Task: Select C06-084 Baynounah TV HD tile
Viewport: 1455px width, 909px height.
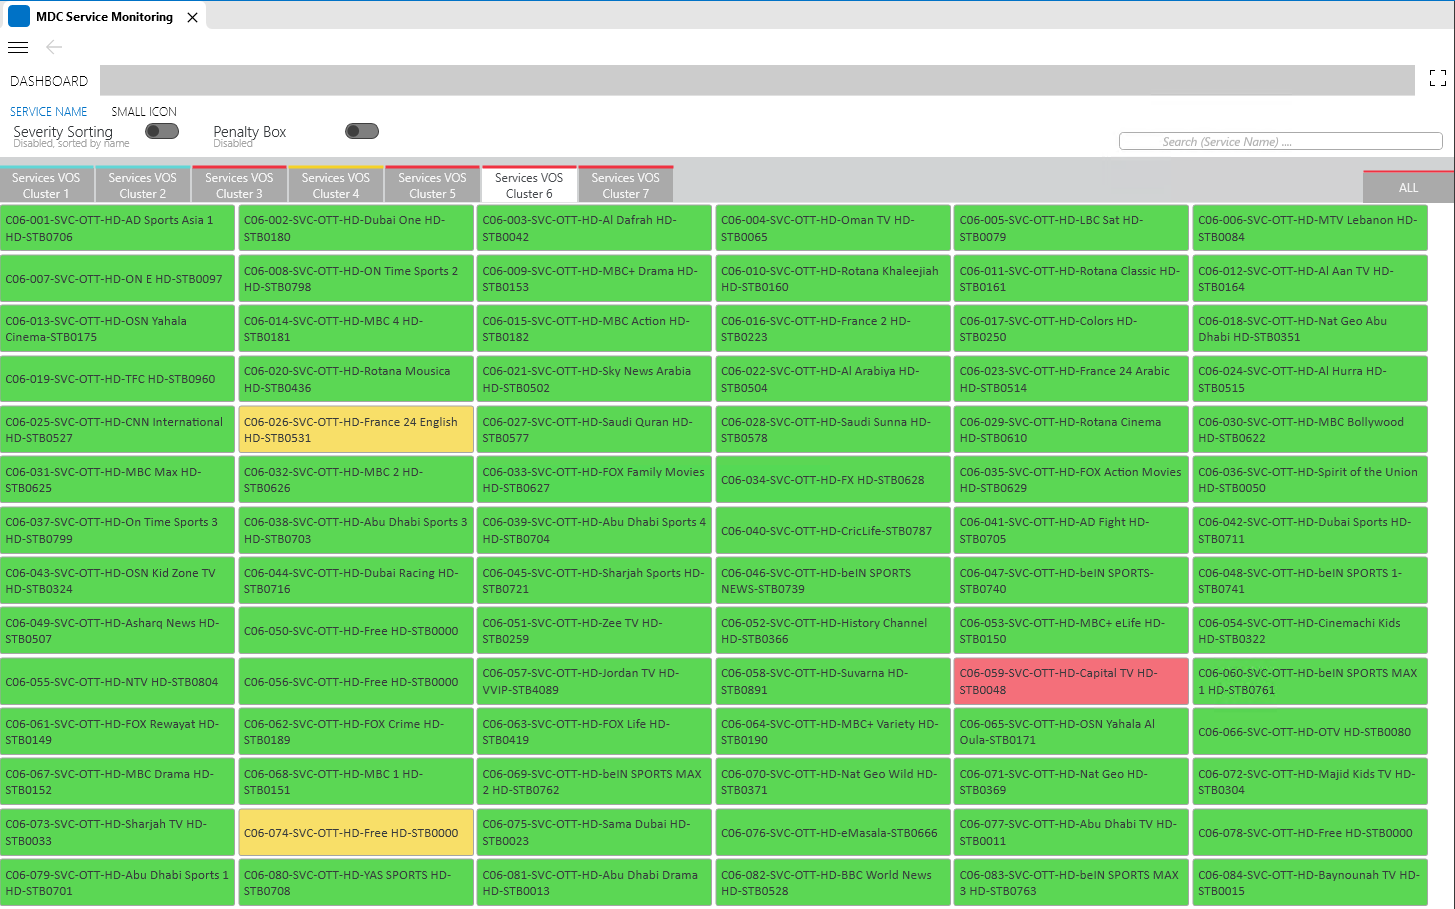Action: 1310,883
